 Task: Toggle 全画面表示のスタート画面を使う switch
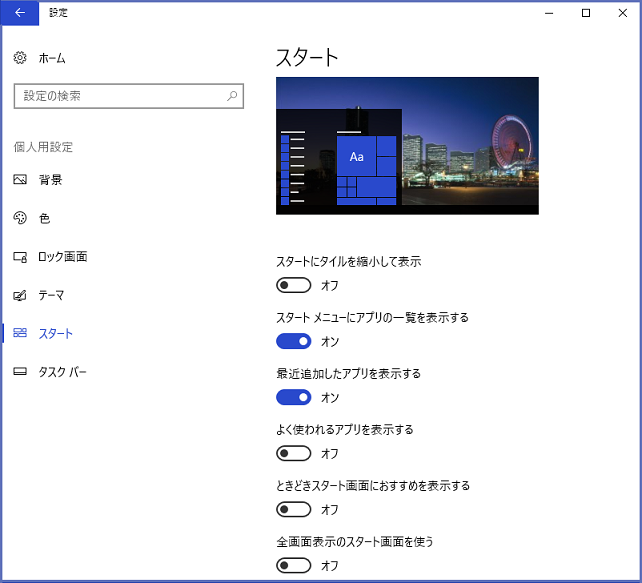pyautogui.click(x=294, y=565)
